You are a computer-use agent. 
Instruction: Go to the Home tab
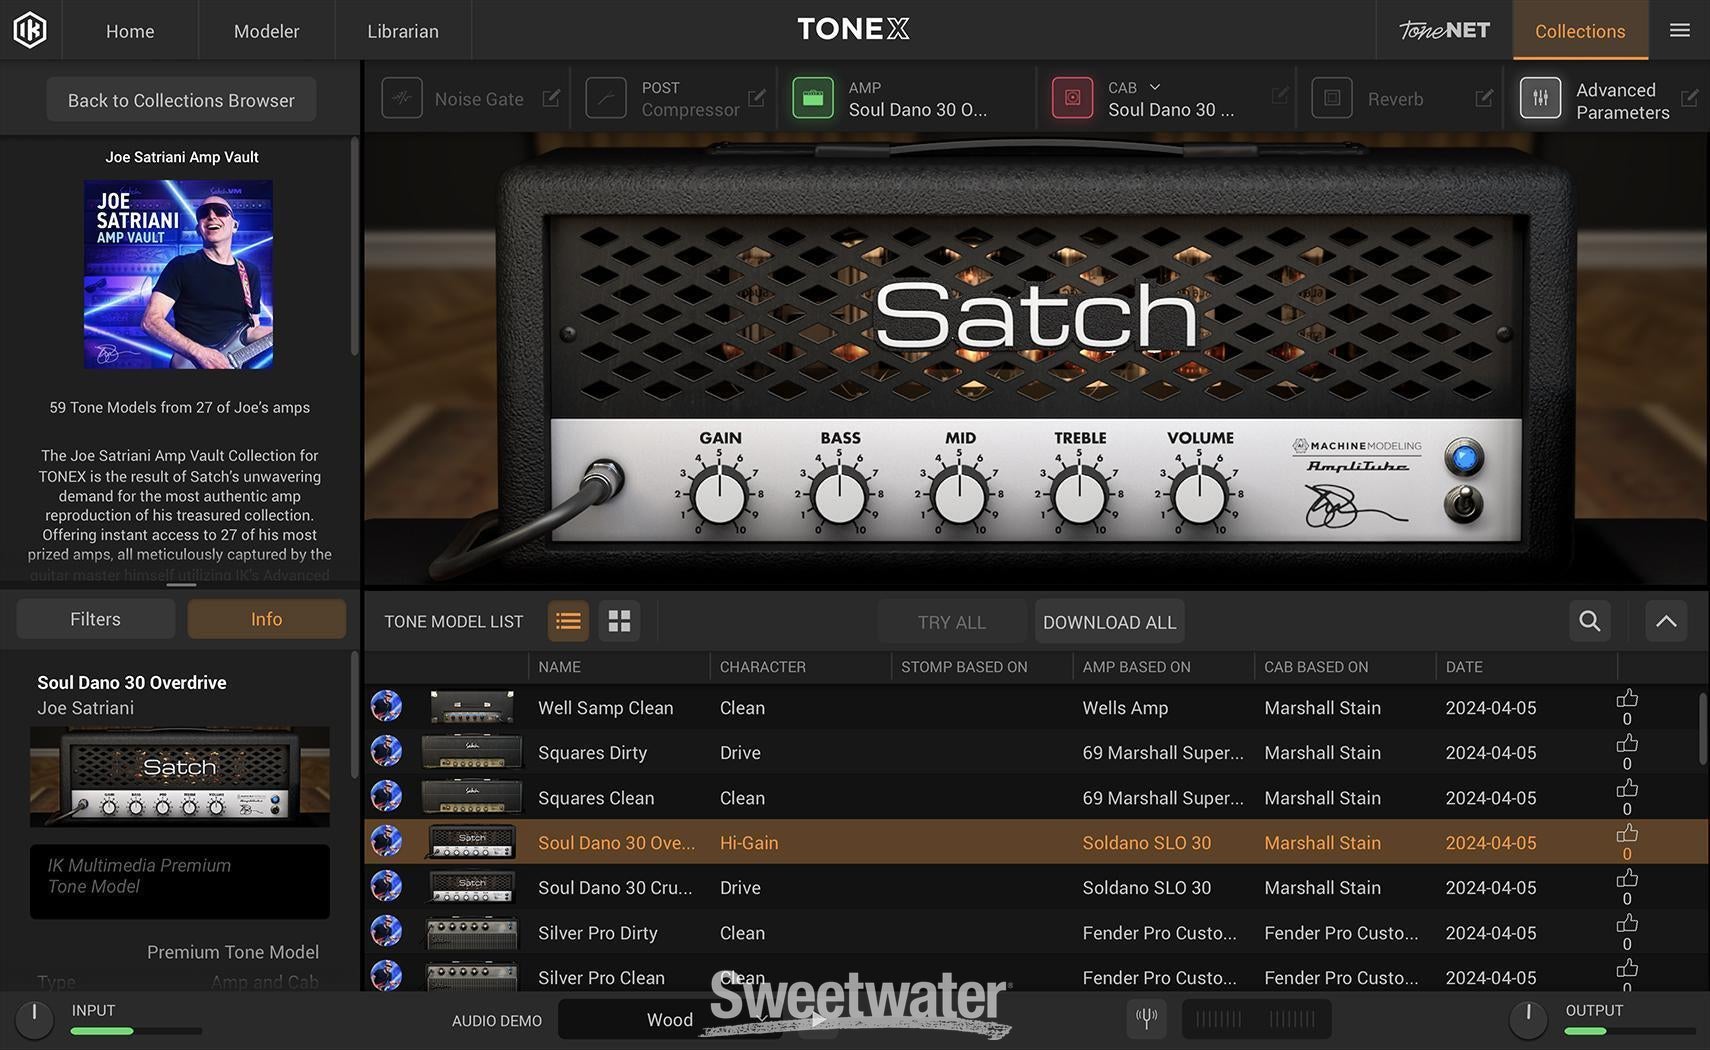pyautogui.click(x=130, y=31)
